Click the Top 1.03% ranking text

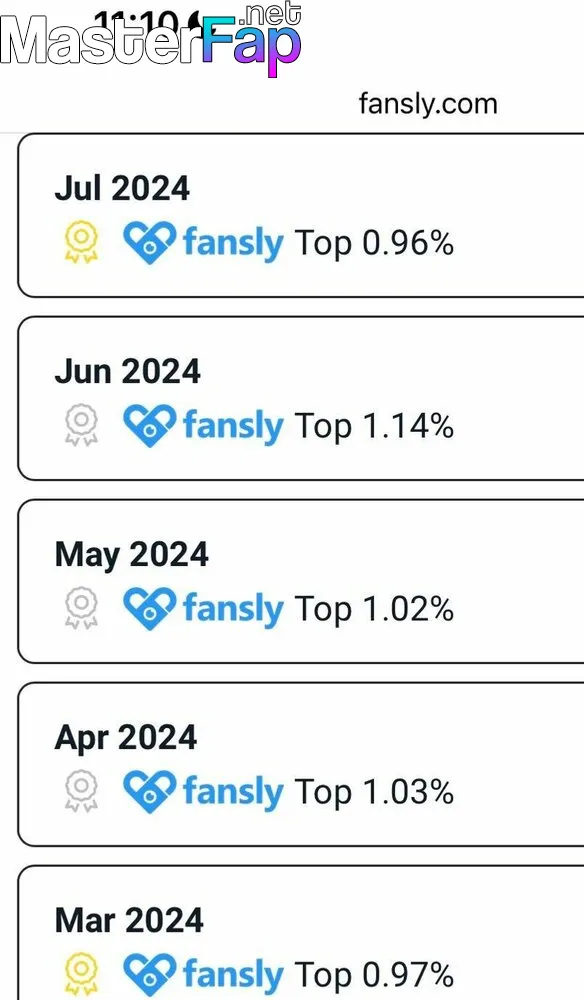tap(374, 791)
